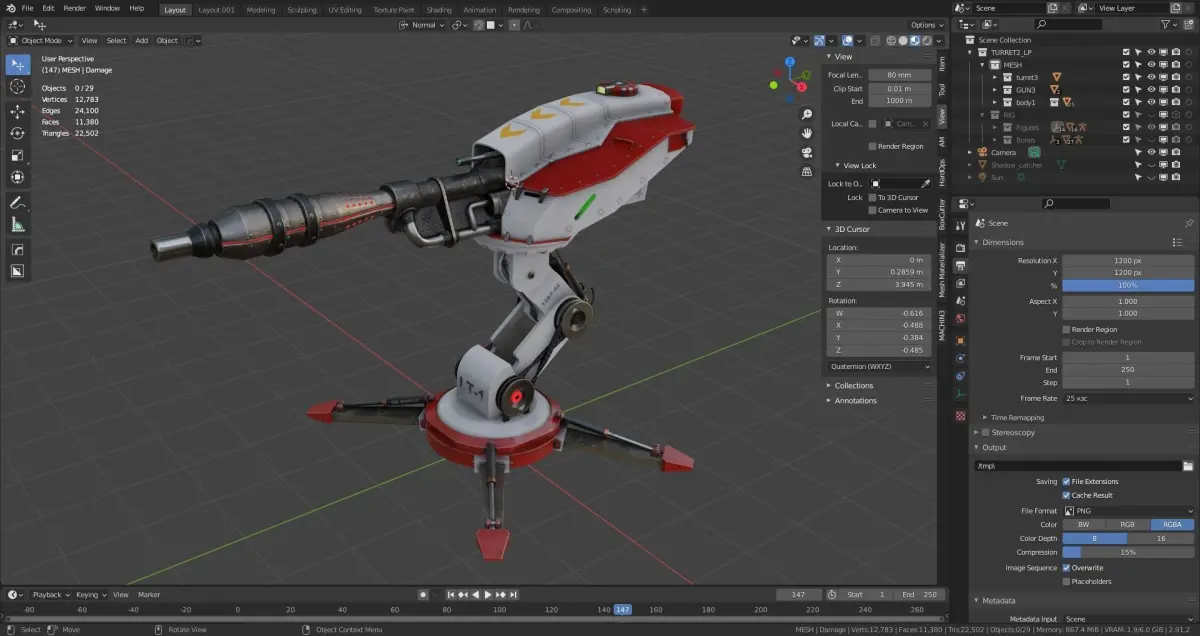1200x636 pixels.
Task: Activate the Rotate tool
Action: [x=17, y=133]
